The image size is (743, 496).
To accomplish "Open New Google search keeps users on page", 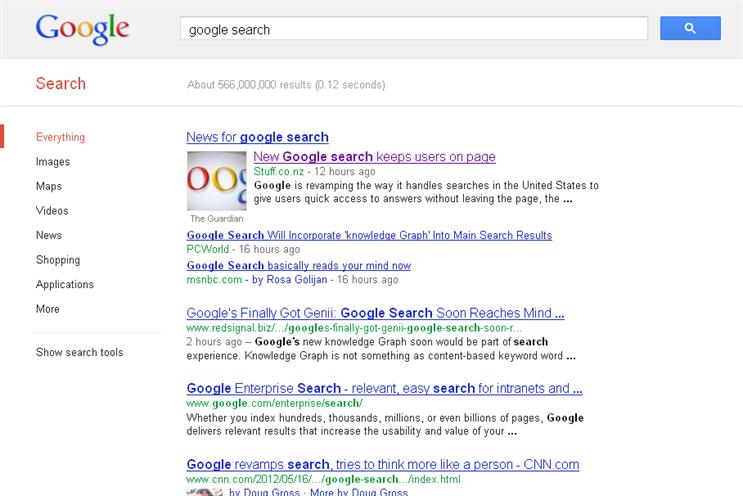I will point(374,157).
